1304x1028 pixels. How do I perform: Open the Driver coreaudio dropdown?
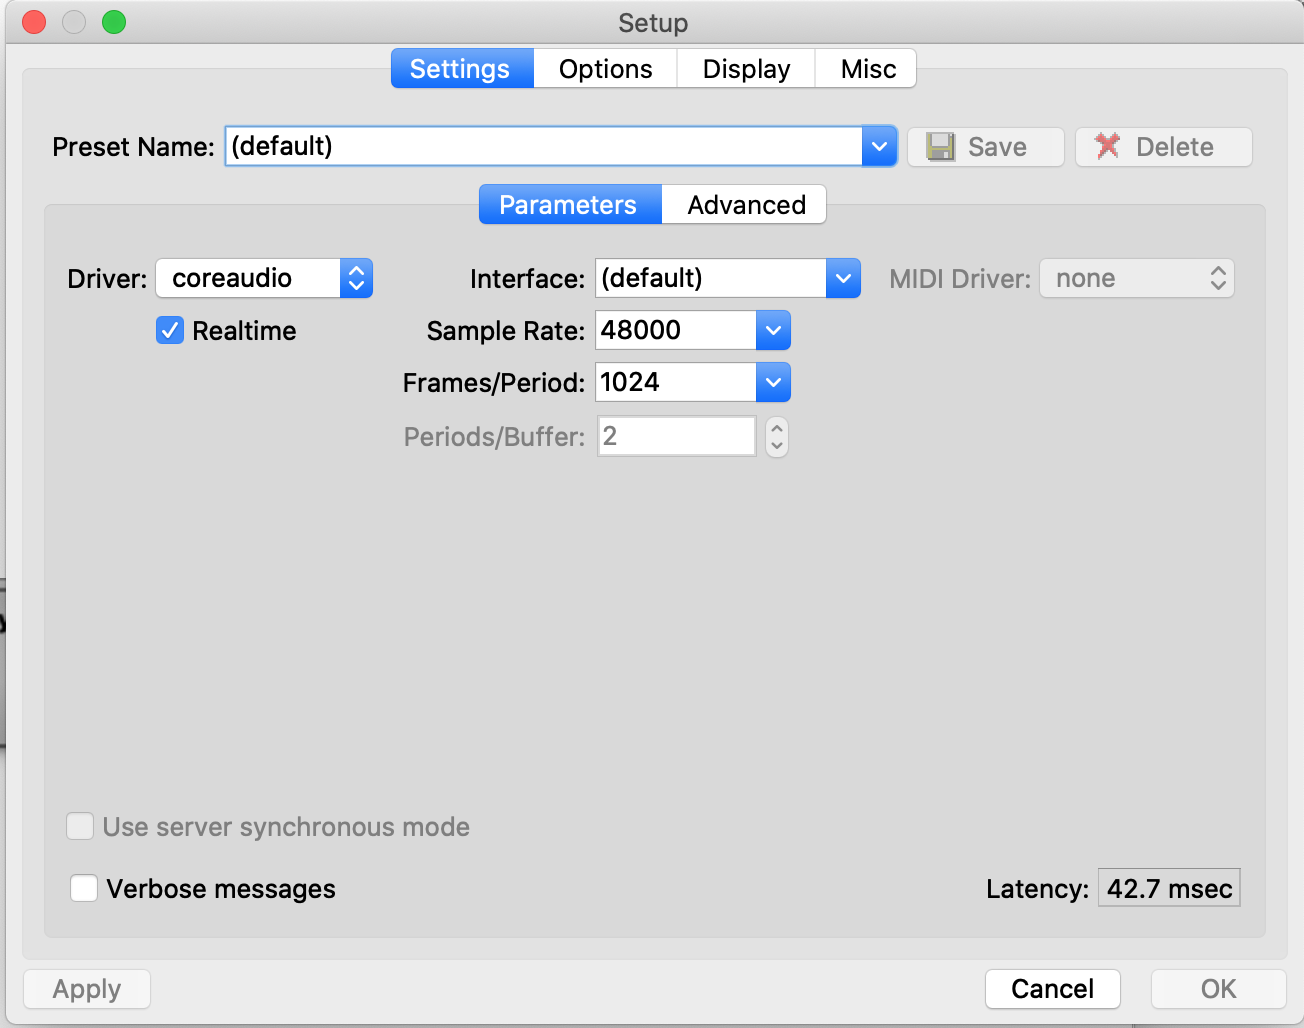pos(264,278)
